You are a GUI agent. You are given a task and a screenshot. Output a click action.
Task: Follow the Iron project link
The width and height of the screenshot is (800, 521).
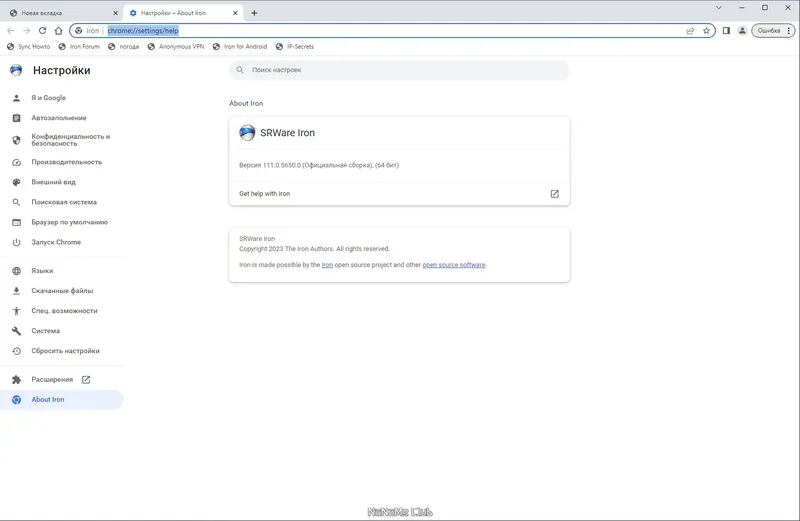point(327,265)
